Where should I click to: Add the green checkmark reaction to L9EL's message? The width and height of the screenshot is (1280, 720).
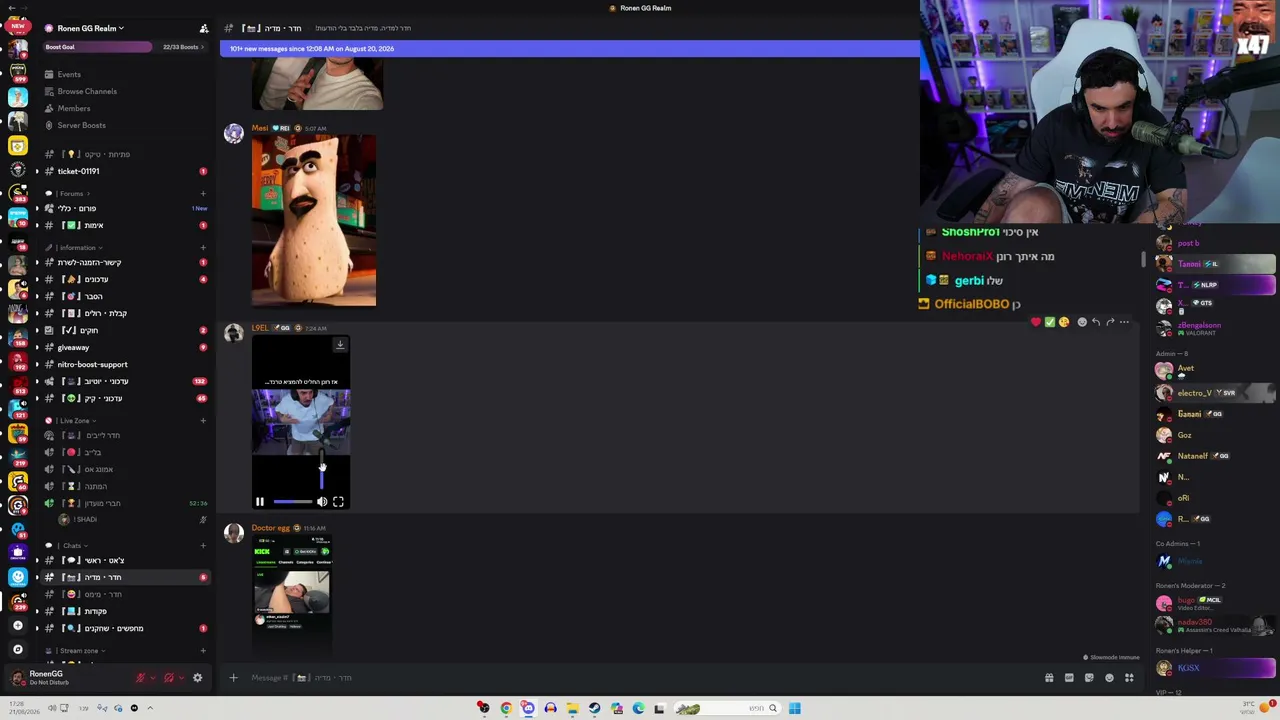click(x=1049, y=322)
